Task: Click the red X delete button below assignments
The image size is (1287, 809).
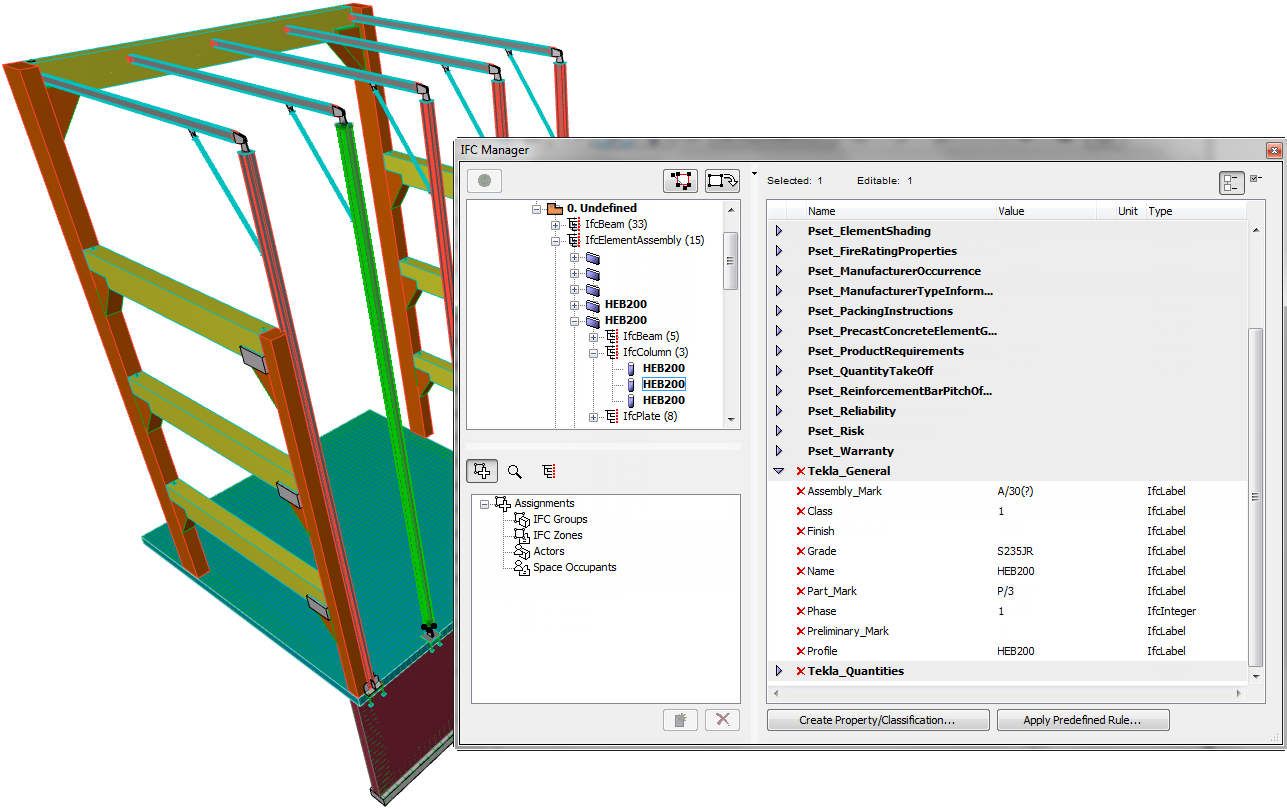Action: (x=722, y=720)
